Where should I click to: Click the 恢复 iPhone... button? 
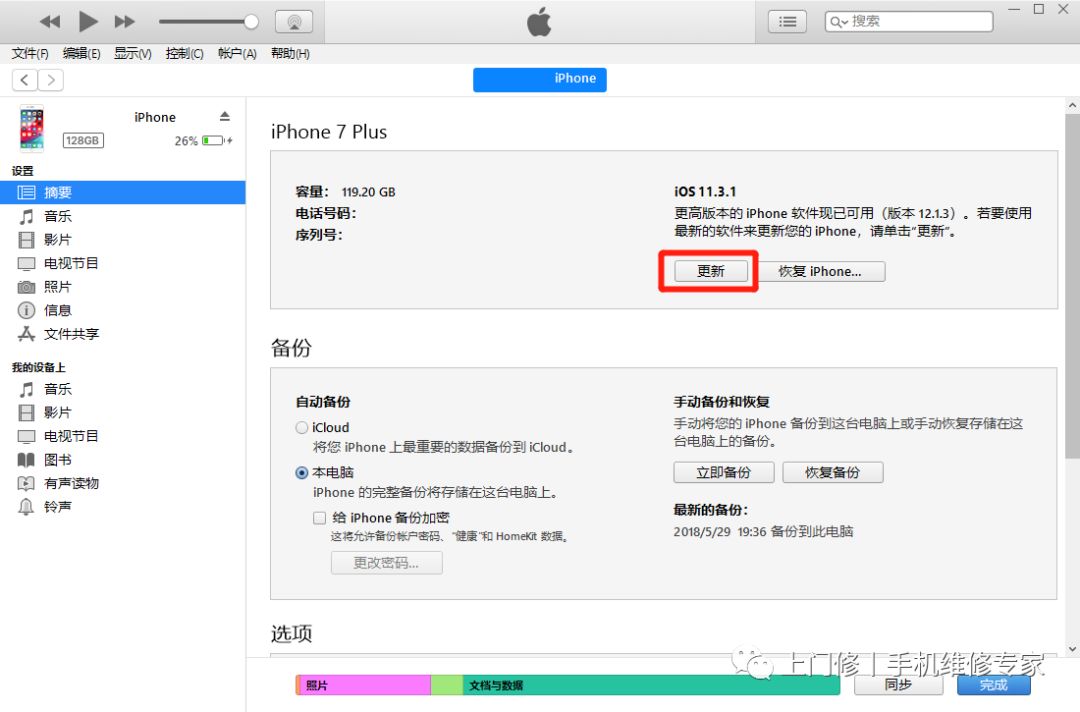coord(820,271)
